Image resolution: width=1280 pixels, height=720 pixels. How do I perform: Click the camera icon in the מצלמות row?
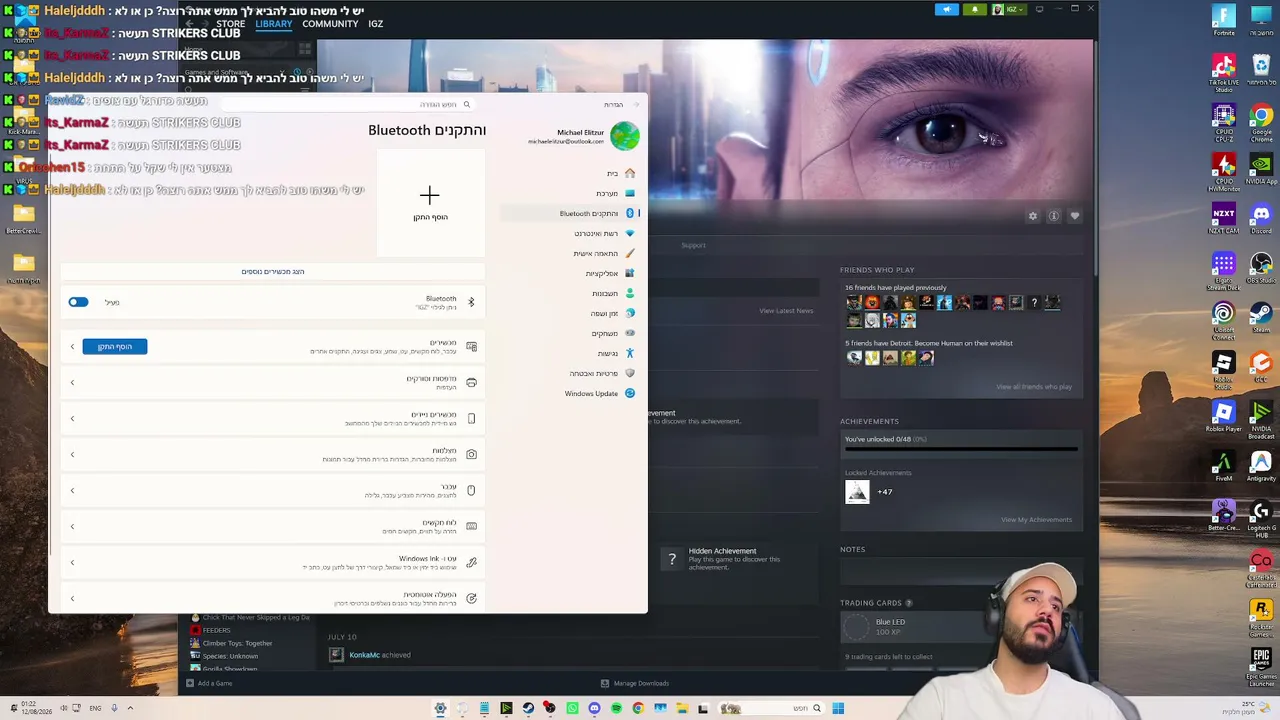pyautogui.click(x=471, y=455)
